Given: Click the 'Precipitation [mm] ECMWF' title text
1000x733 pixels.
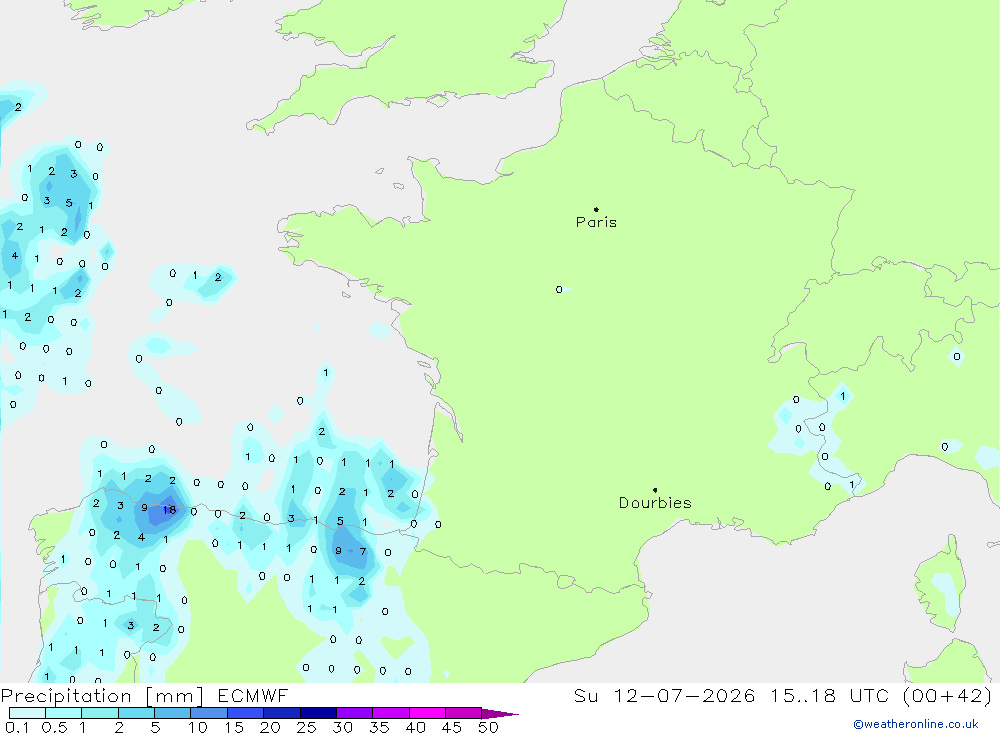Looking at the screenshot, I should (144, 695).
